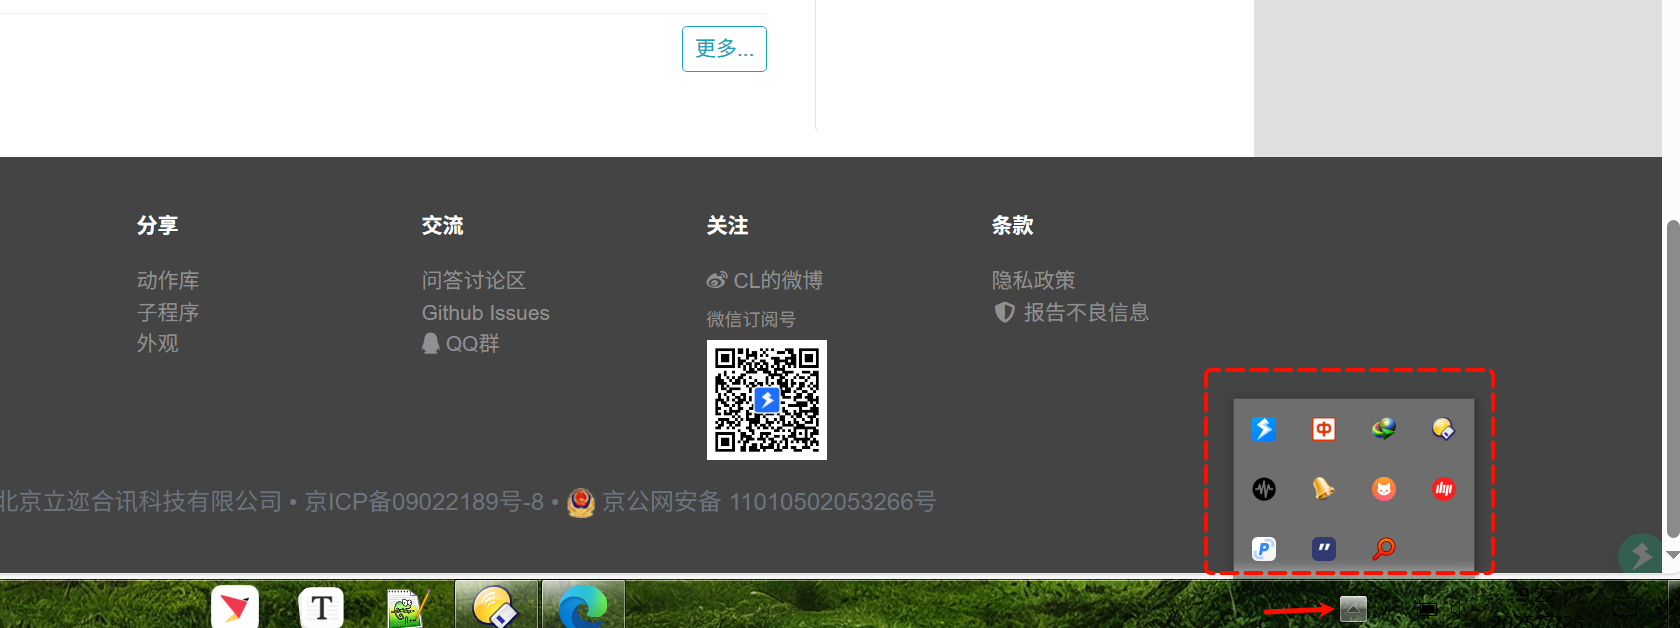This screenshot has height=628, width=1680.
Task: Click the 报告不良信息 link
Action: click(1072, 312)
